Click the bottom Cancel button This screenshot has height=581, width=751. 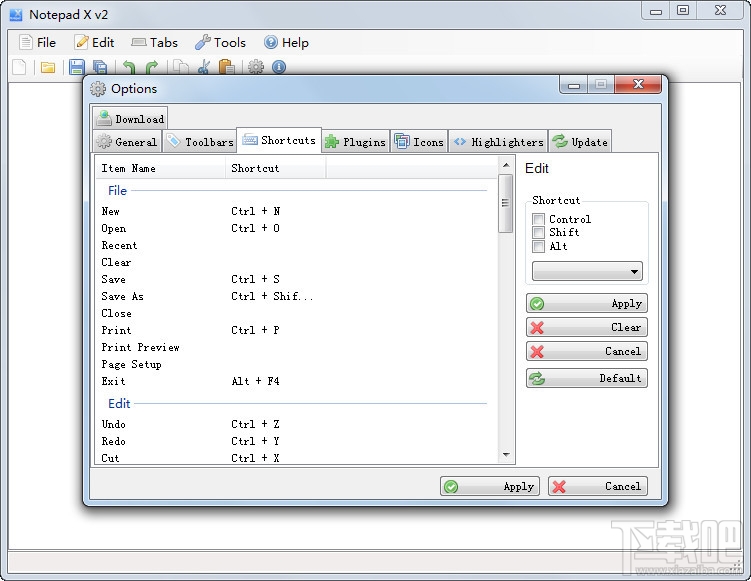[598, 487]
